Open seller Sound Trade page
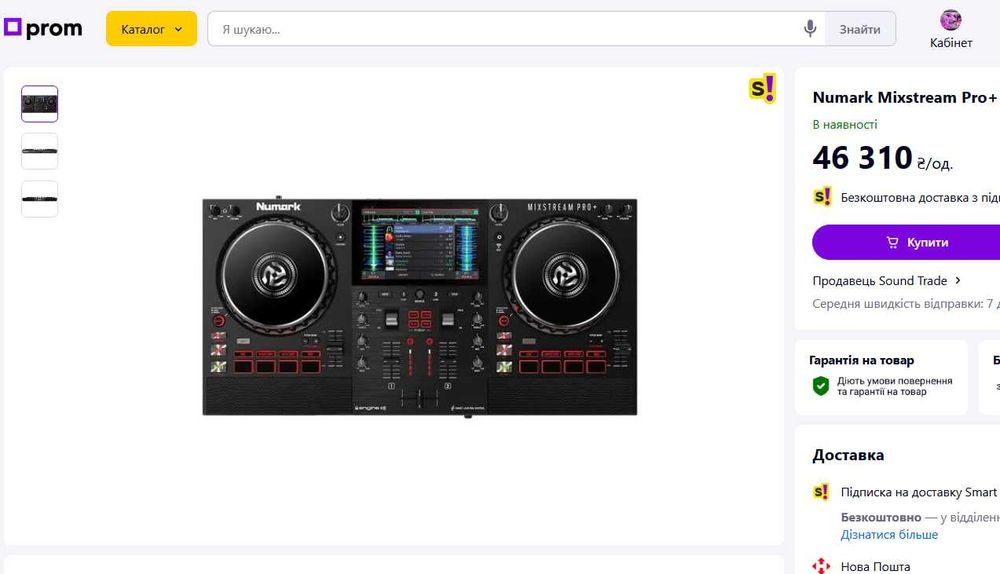The width and height of the screenshot is (1000, 574). point(879,281)
